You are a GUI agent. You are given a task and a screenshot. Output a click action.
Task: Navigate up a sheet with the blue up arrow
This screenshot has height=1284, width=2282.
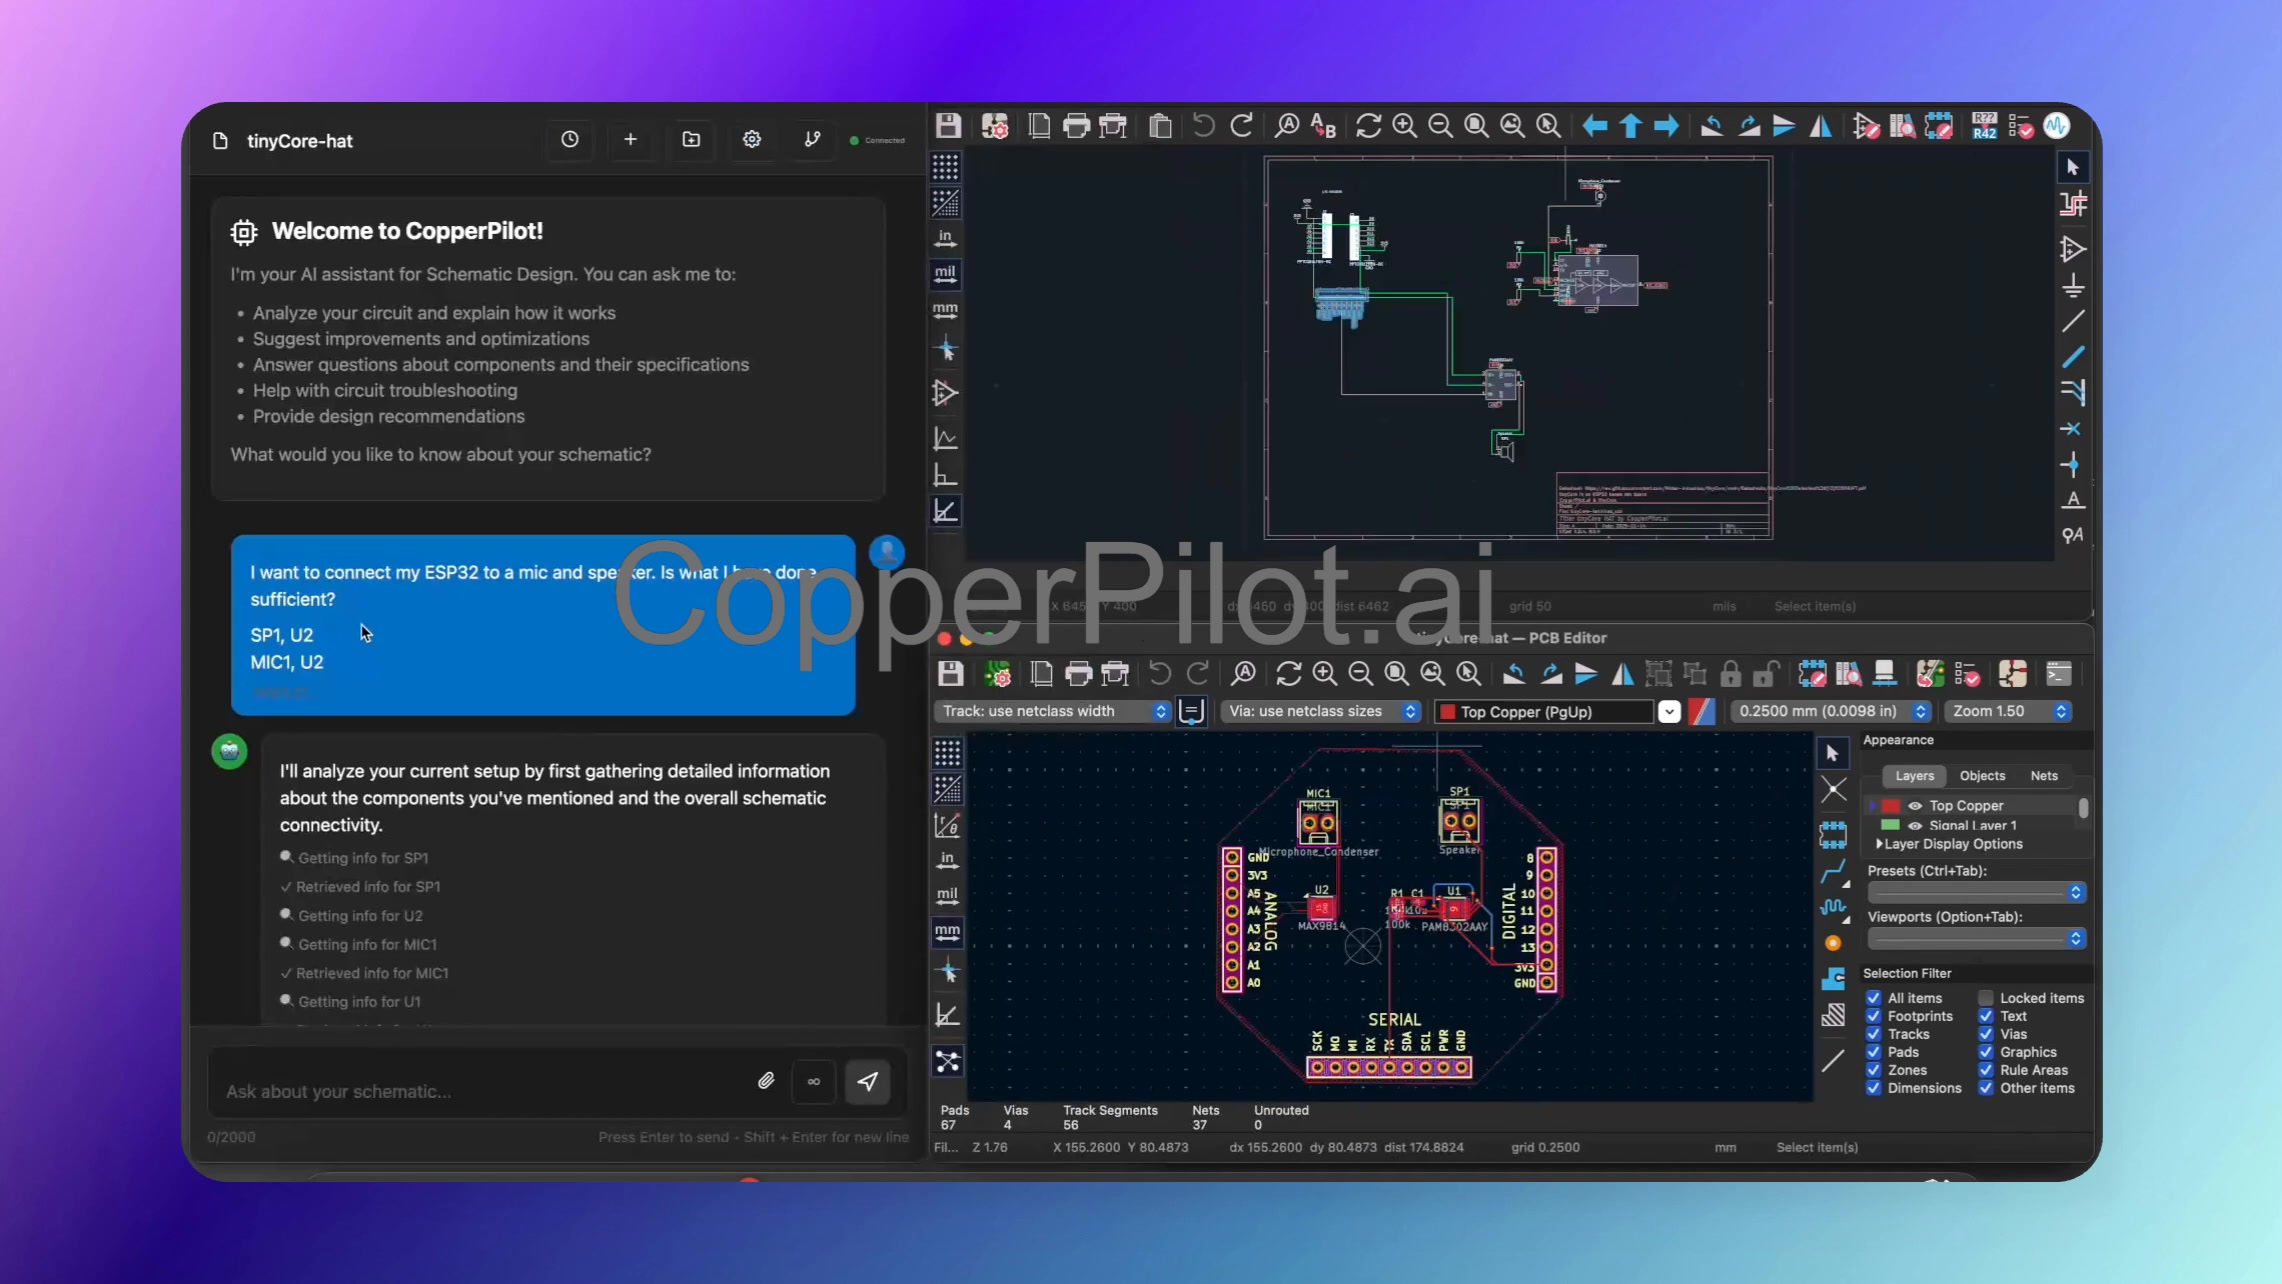[1631, 126]
